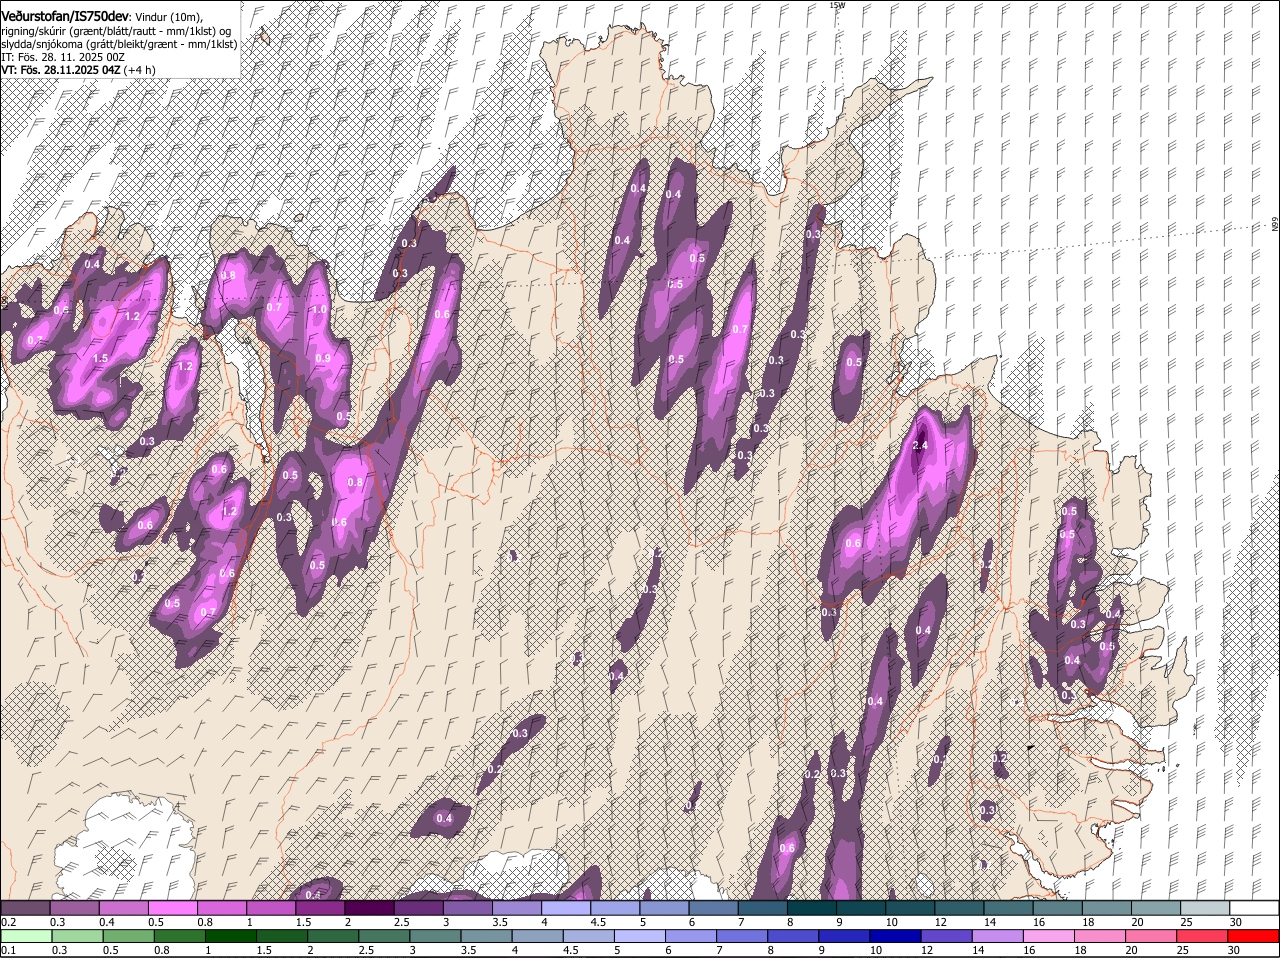Click the 0.1 label in the lower legend
The width and height of the screenshot is (1280, 958).
click(8, 949)
